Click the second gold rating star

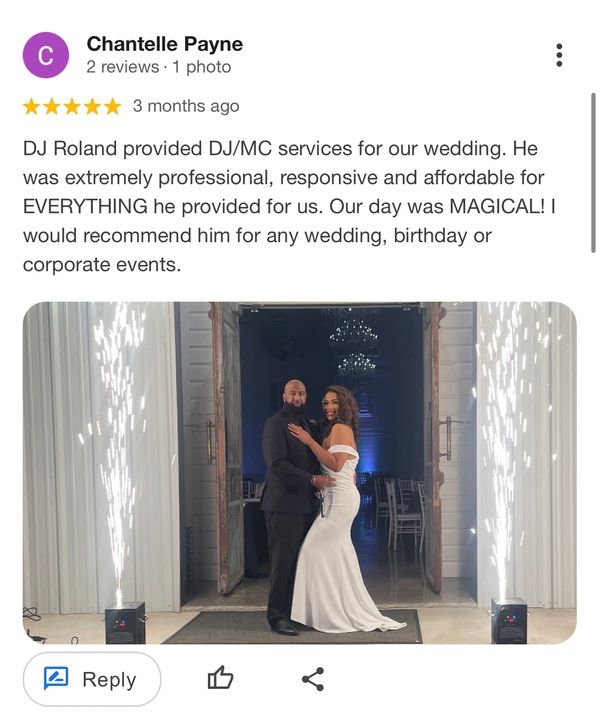pos(51,107)
